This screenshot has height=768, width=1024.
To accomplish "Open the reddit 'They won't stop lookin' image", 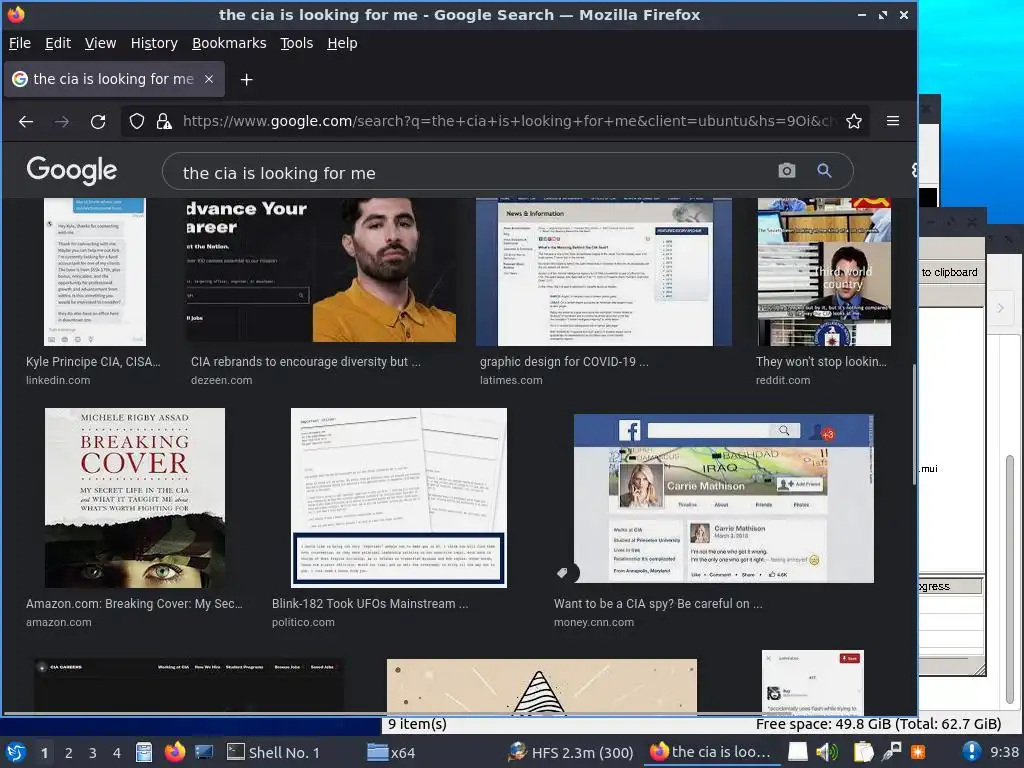I will [824, 272].
